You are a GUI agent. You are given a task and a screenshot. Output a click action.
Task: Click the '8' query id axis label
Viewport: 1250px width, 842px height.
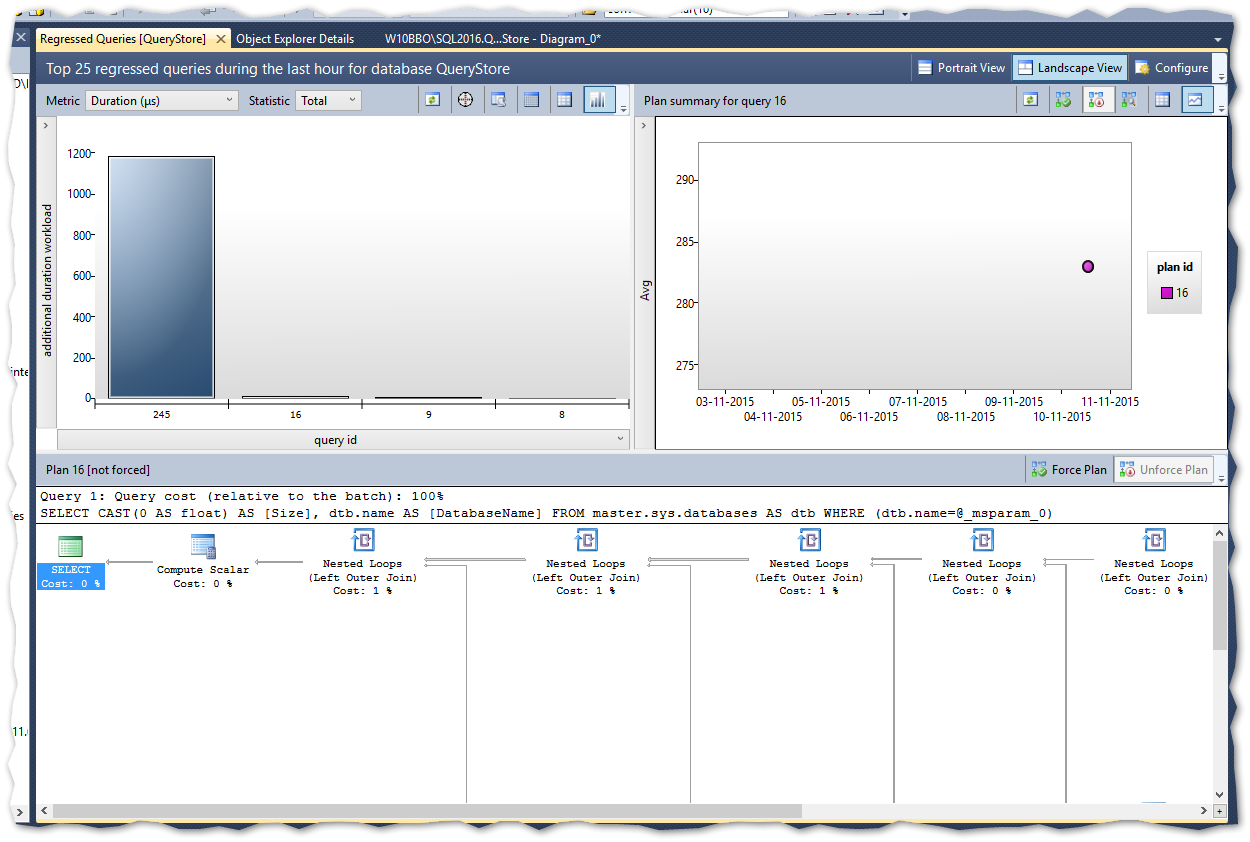tap(562, 414)
